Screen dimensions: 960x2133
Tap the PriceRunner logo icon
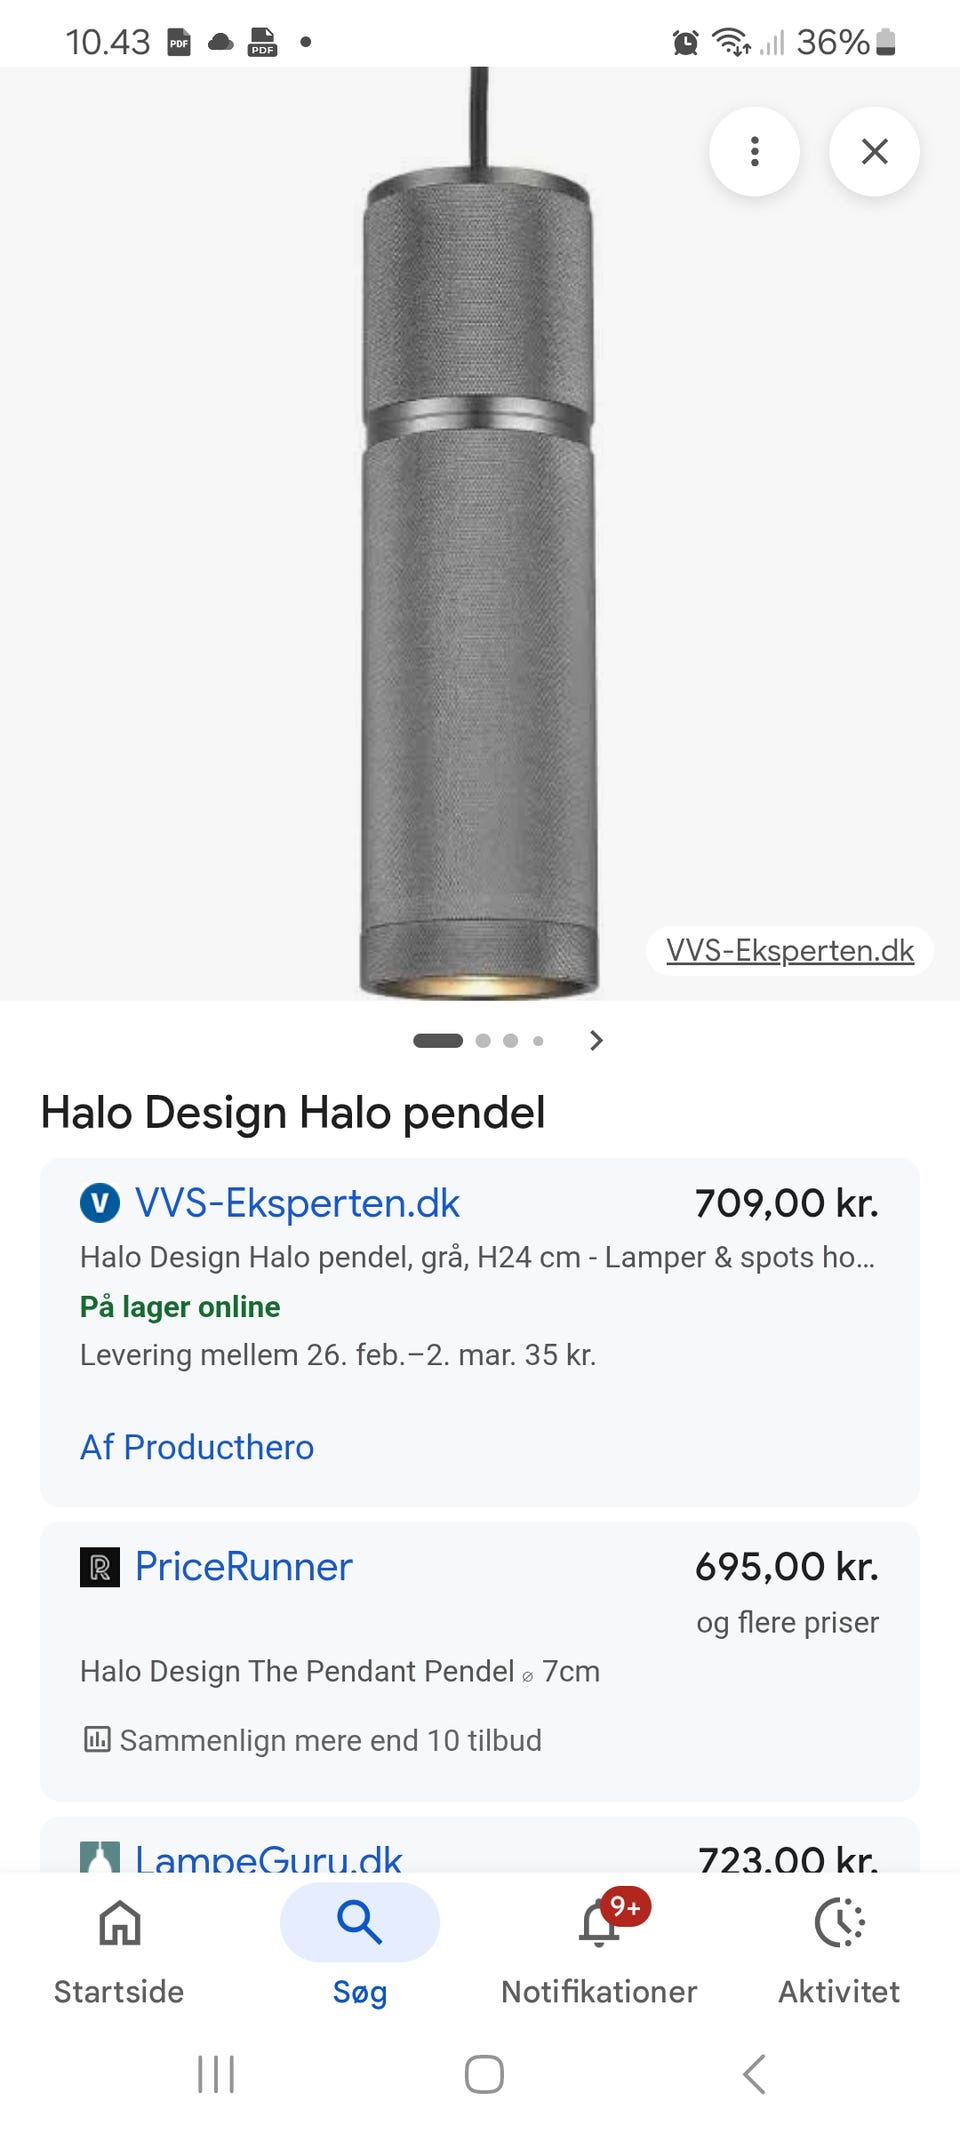tap(100, 1567)
